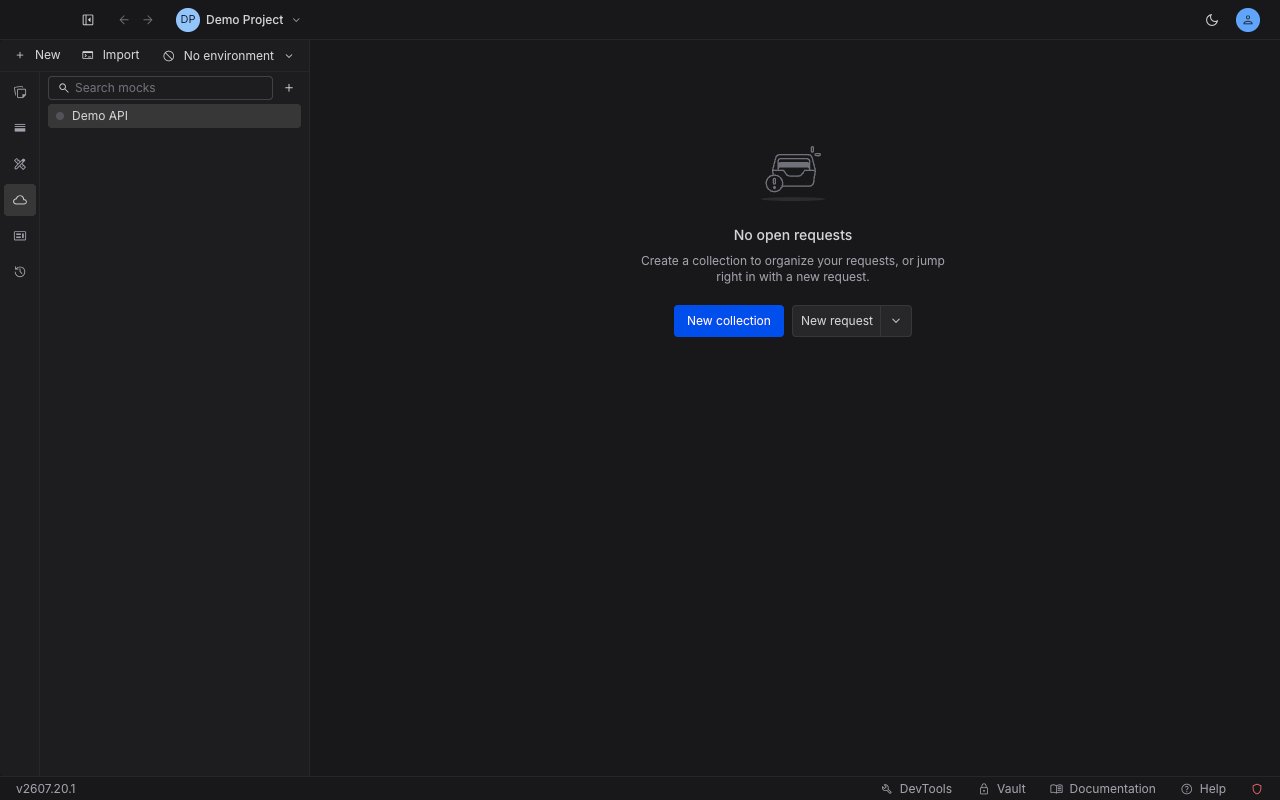1280x800 pixels.
Task: Open the Demo Project workspace switcher
Action: [x=239, y=20]
